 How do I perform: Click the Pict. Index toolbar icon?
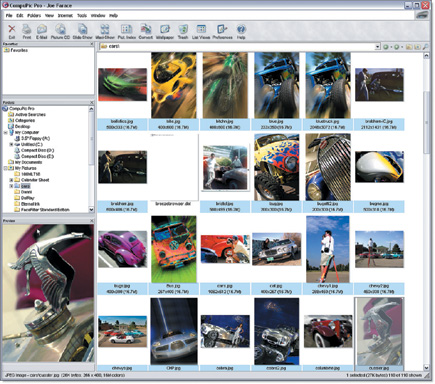point(126,29)
